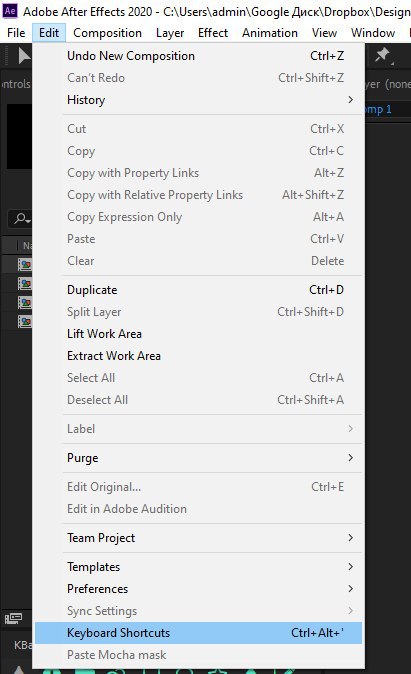Viewport: 411px width, 674px height.
Task: Select the second footage item icon
Action: click(25, 284)
